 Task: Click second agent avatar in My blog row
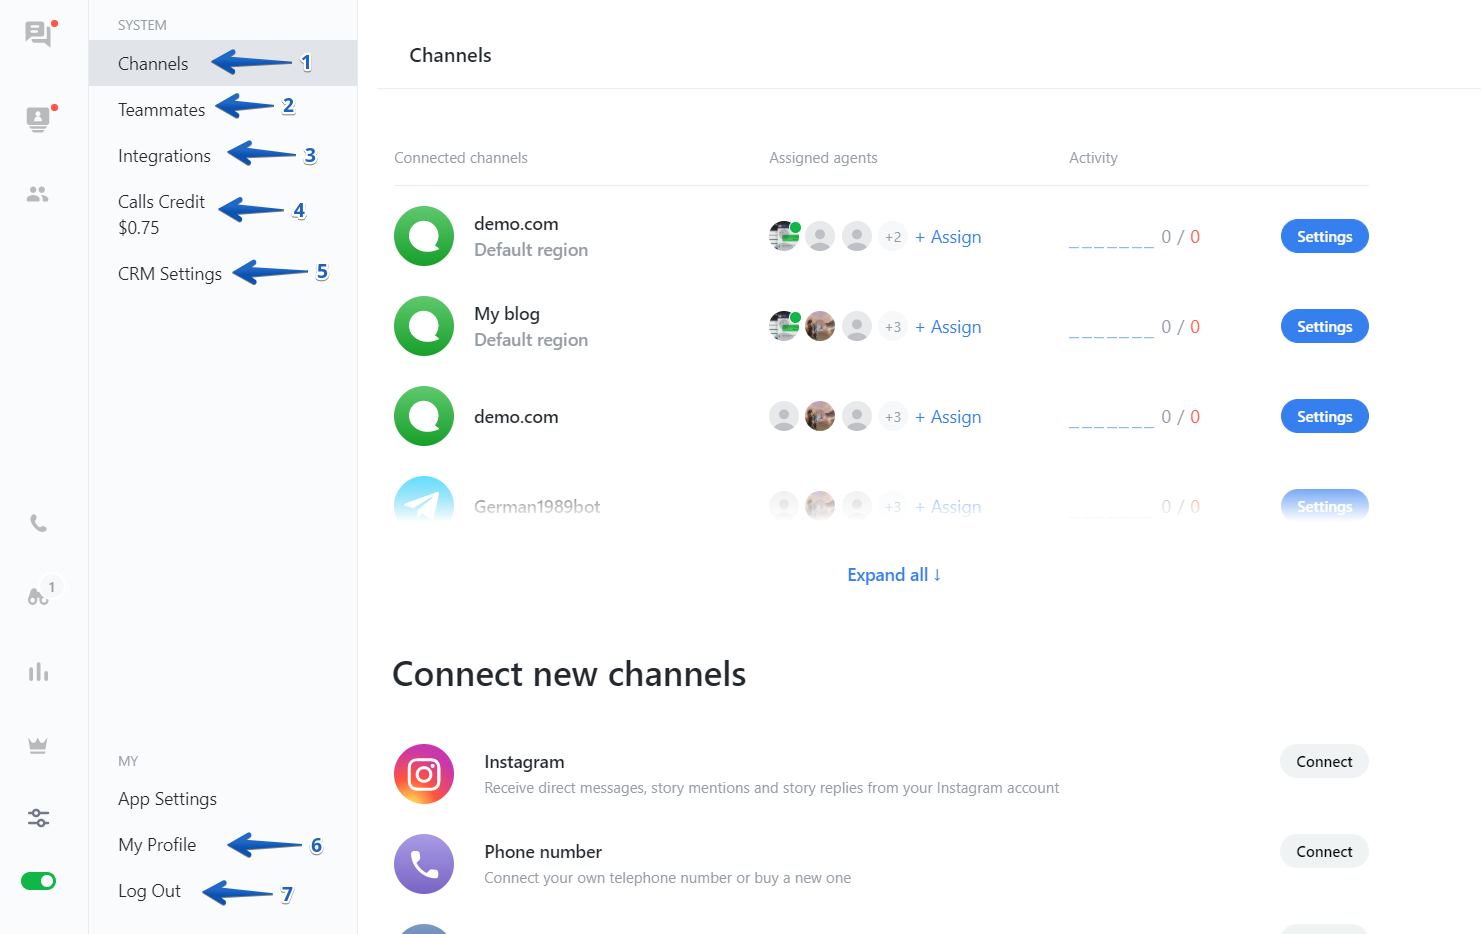coord(820,327)
